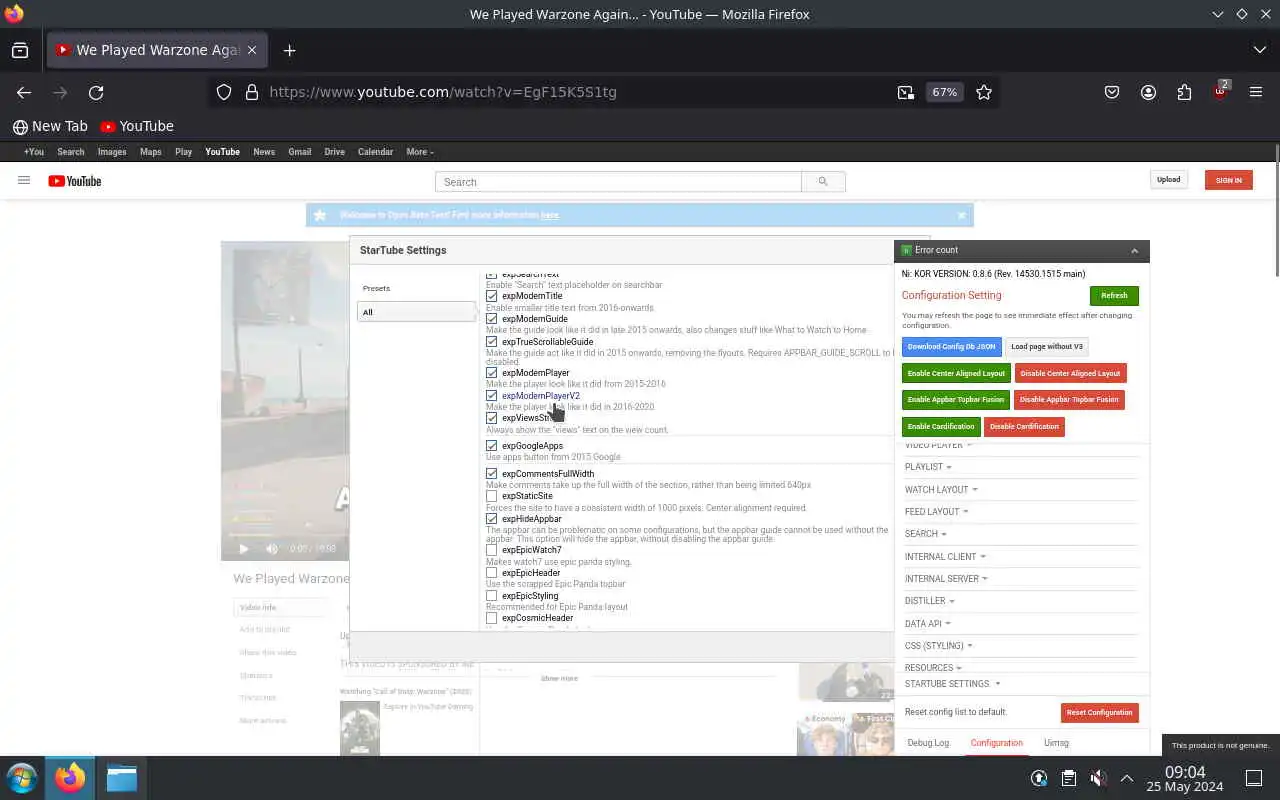Viewport: 1280px width, 800px height.
Task: Uncheck the expModernTitle checkbox
Action: pyautogui.click(x=491, y=296)
